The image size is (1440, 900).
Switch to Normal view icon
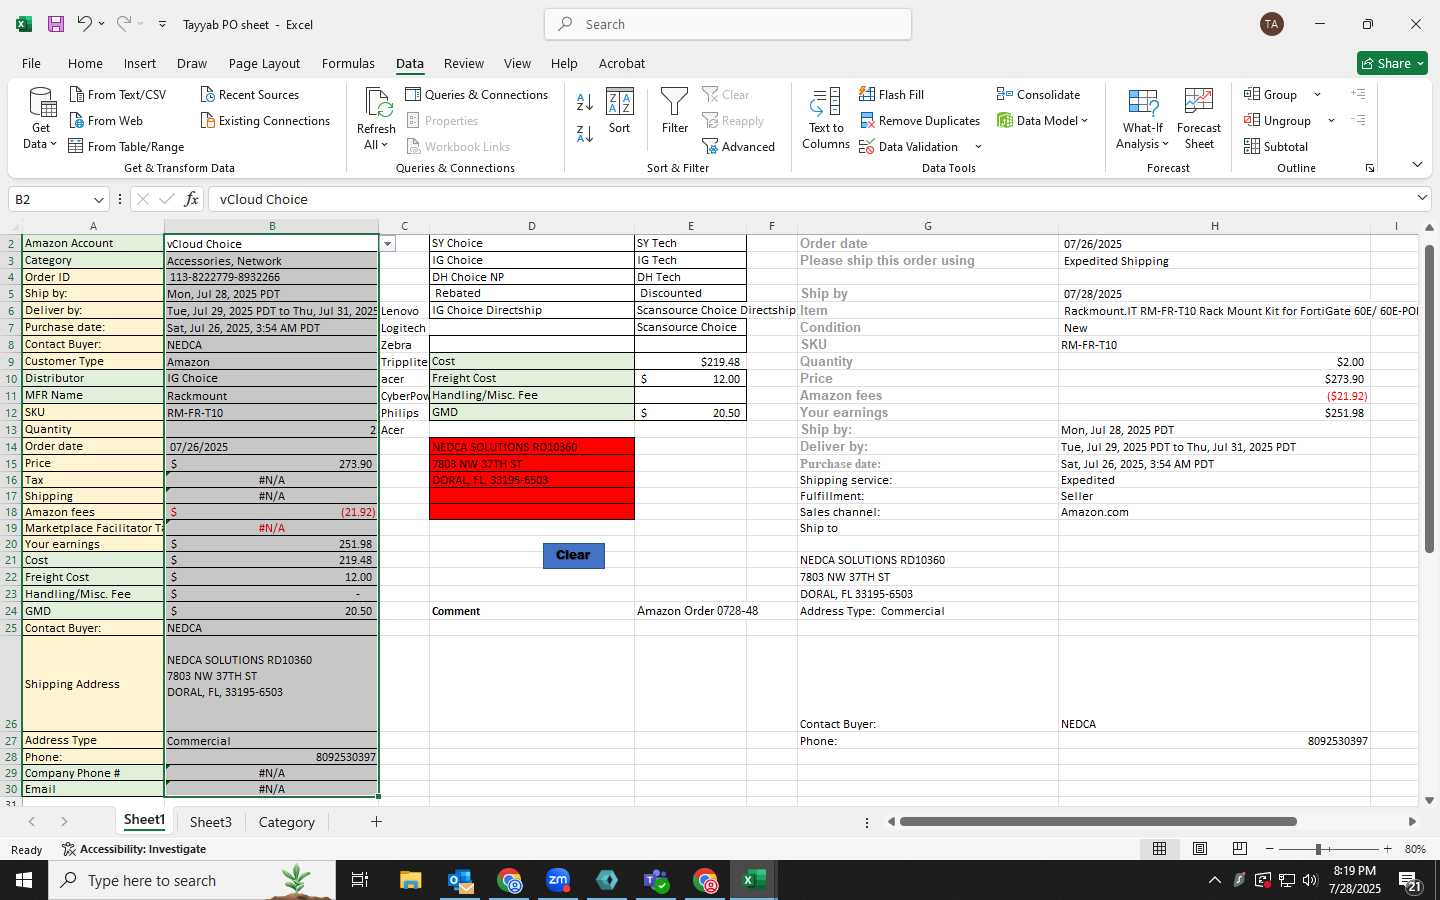1159,849
